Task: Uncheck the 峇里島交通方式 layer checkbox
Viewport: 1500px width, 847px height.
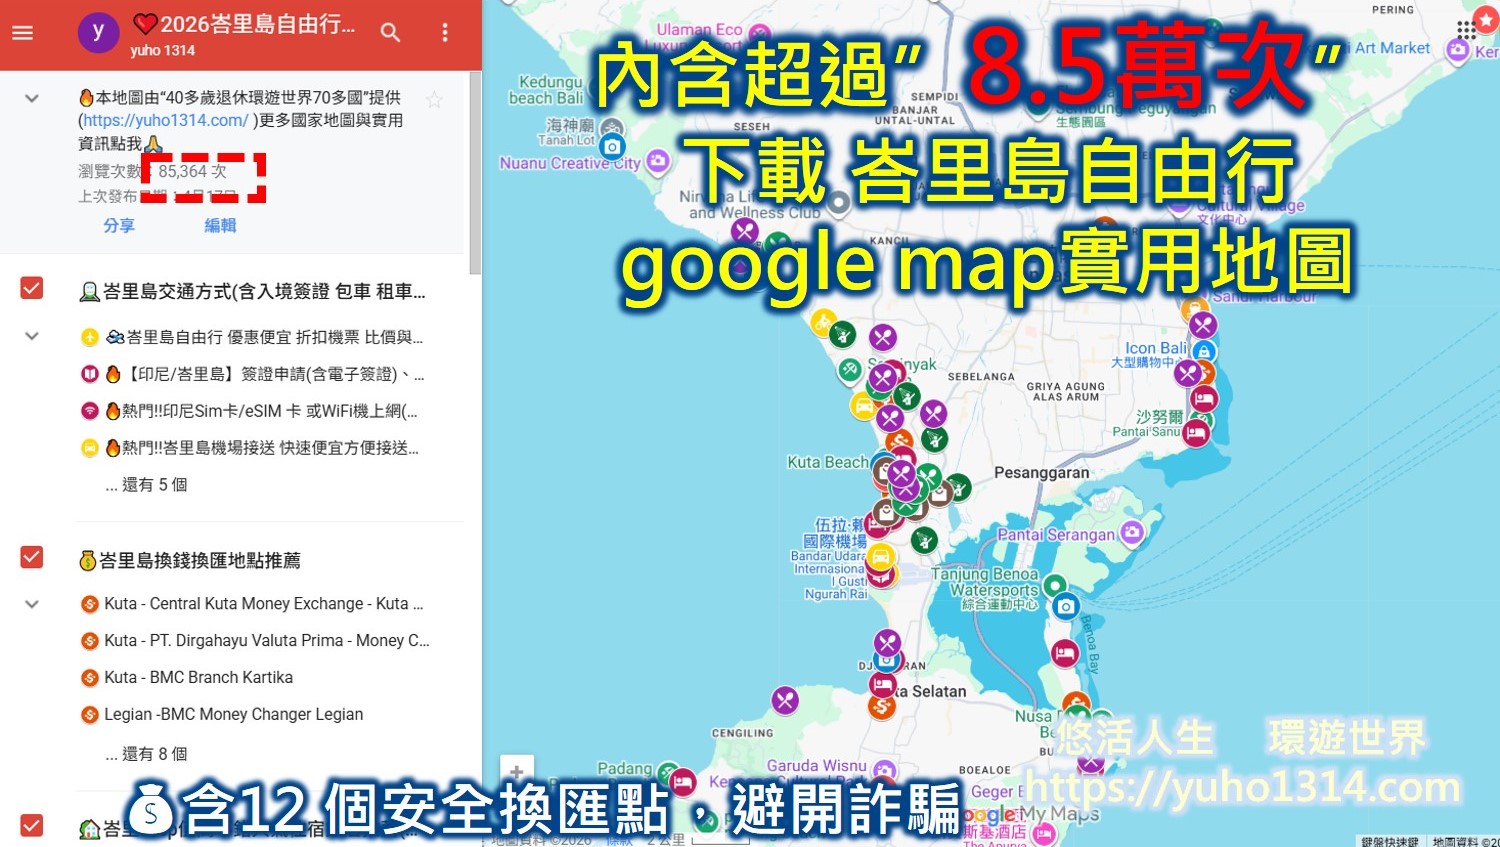Action: click(x=32, y=289)
